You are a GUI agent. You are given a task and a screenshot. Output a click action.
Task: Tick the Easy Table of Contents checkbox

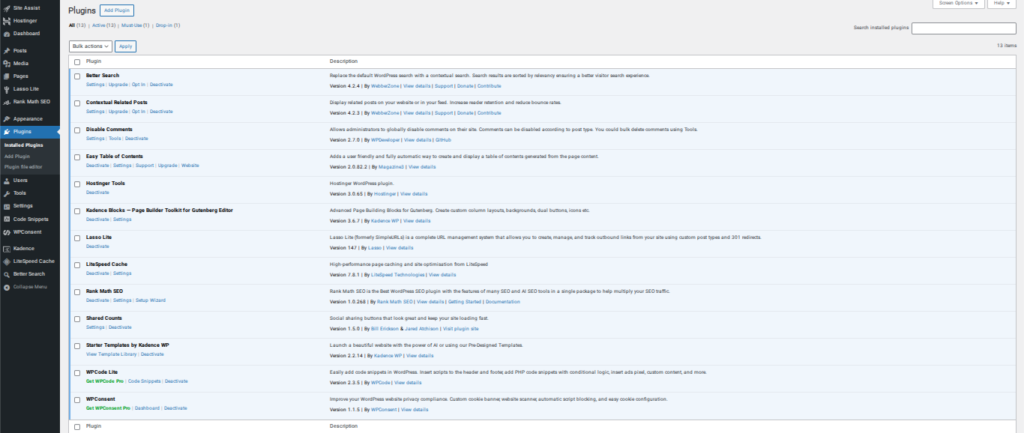click(77, 157)
